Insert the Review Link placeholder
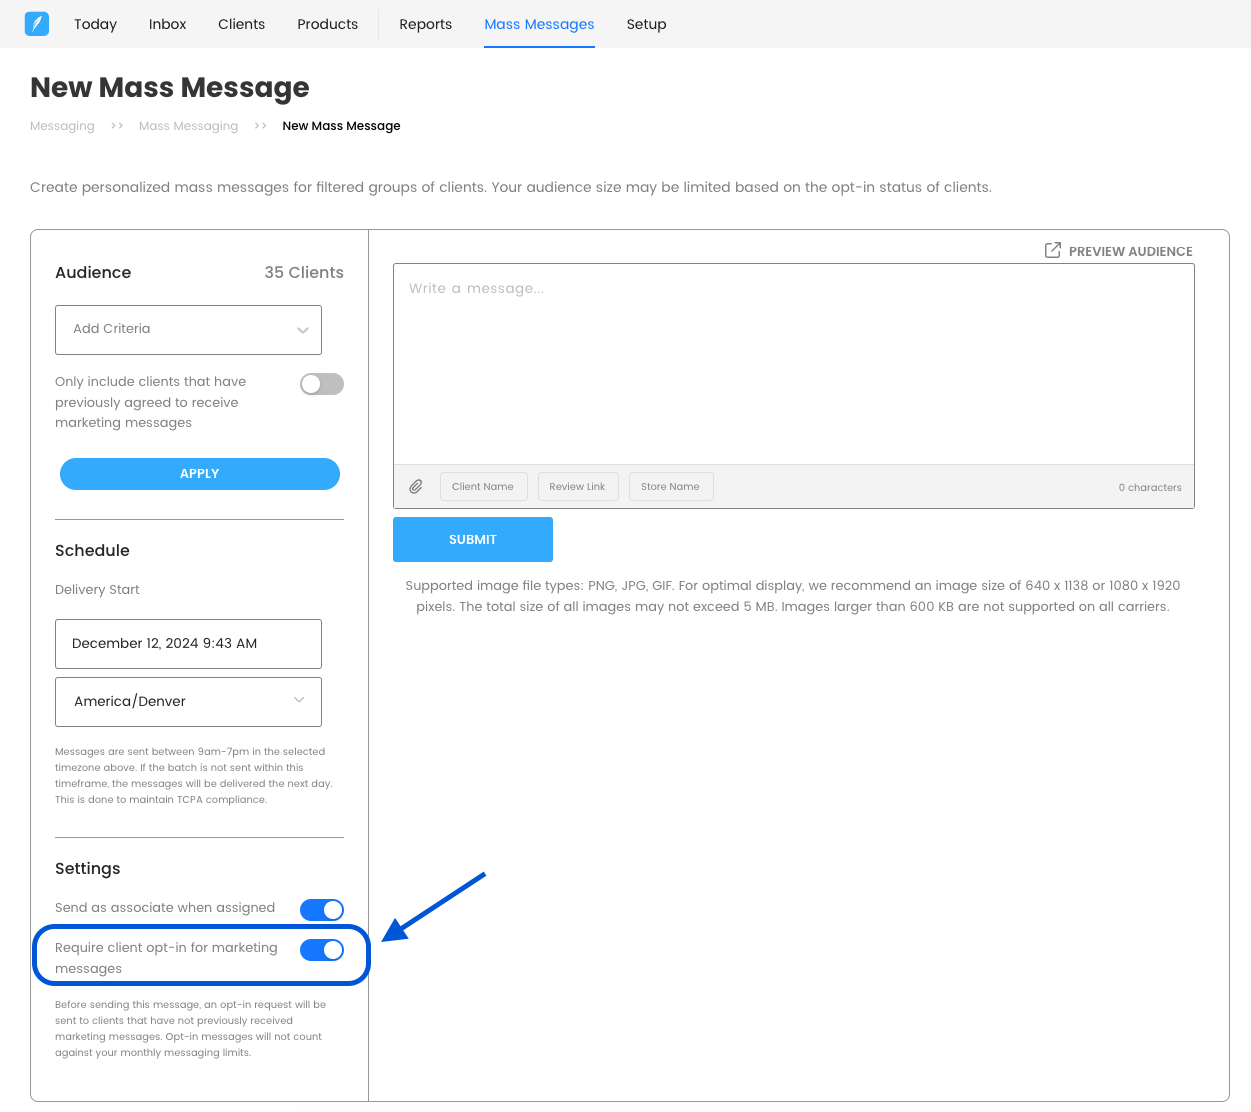The height and width of the screenshot is (1112, 1251). click(x=578, y=487)
